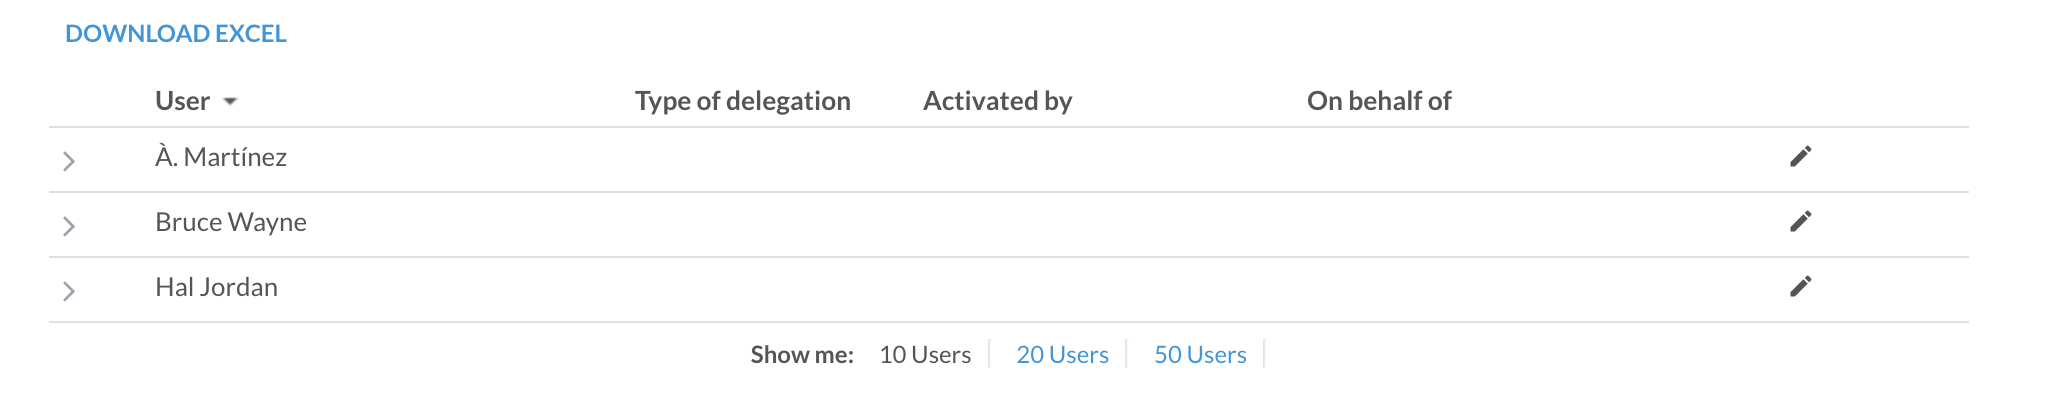Click the edit pencil for Bruce Wayne

coord(1800,221)
